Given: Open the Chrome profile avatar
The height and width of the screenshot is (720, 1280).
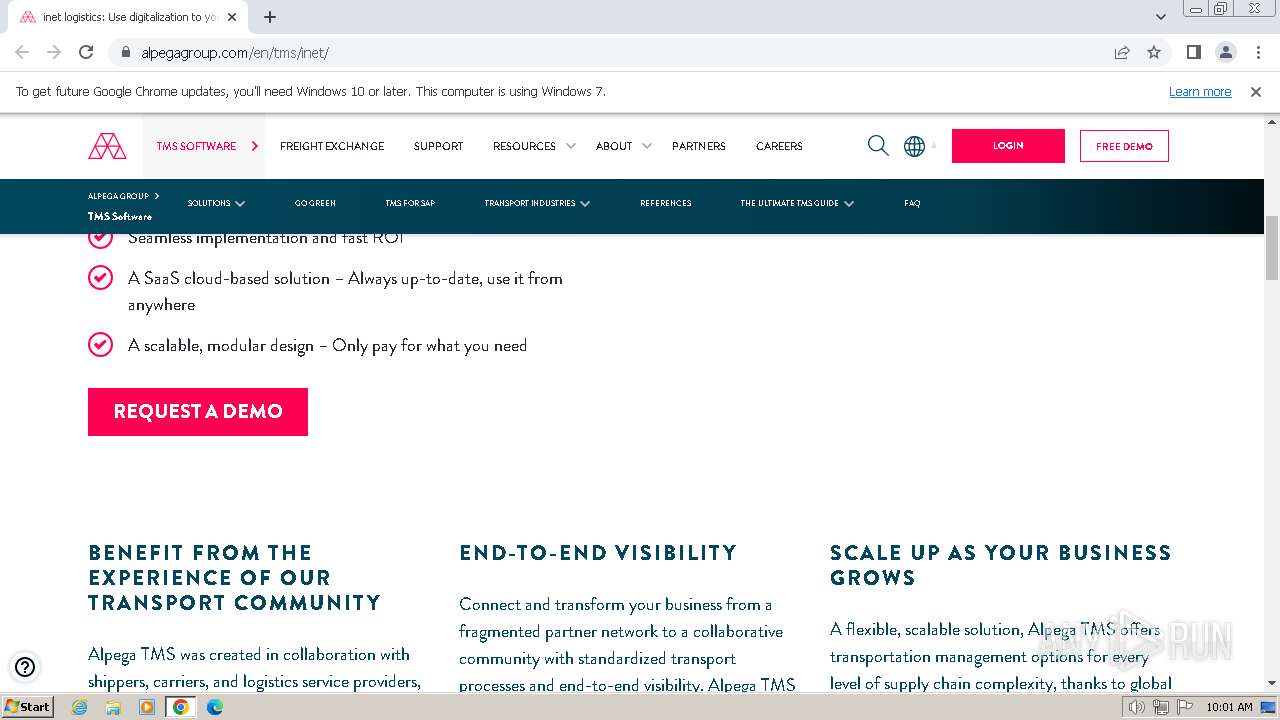Looking at the screenshot, I should pos(1225,52).
